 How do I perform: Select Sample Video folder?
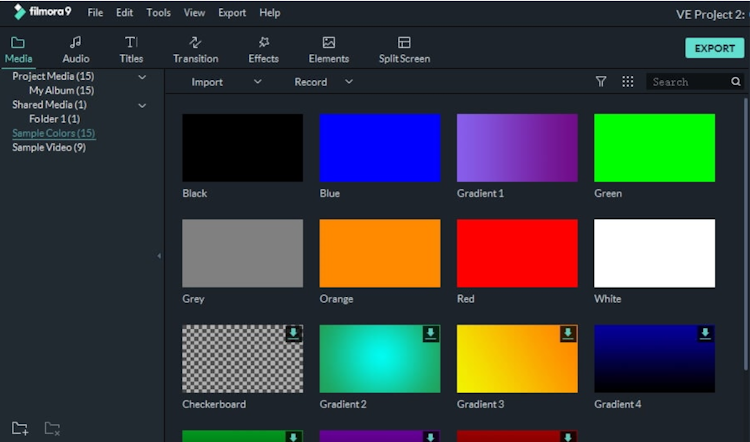[48, 148]
